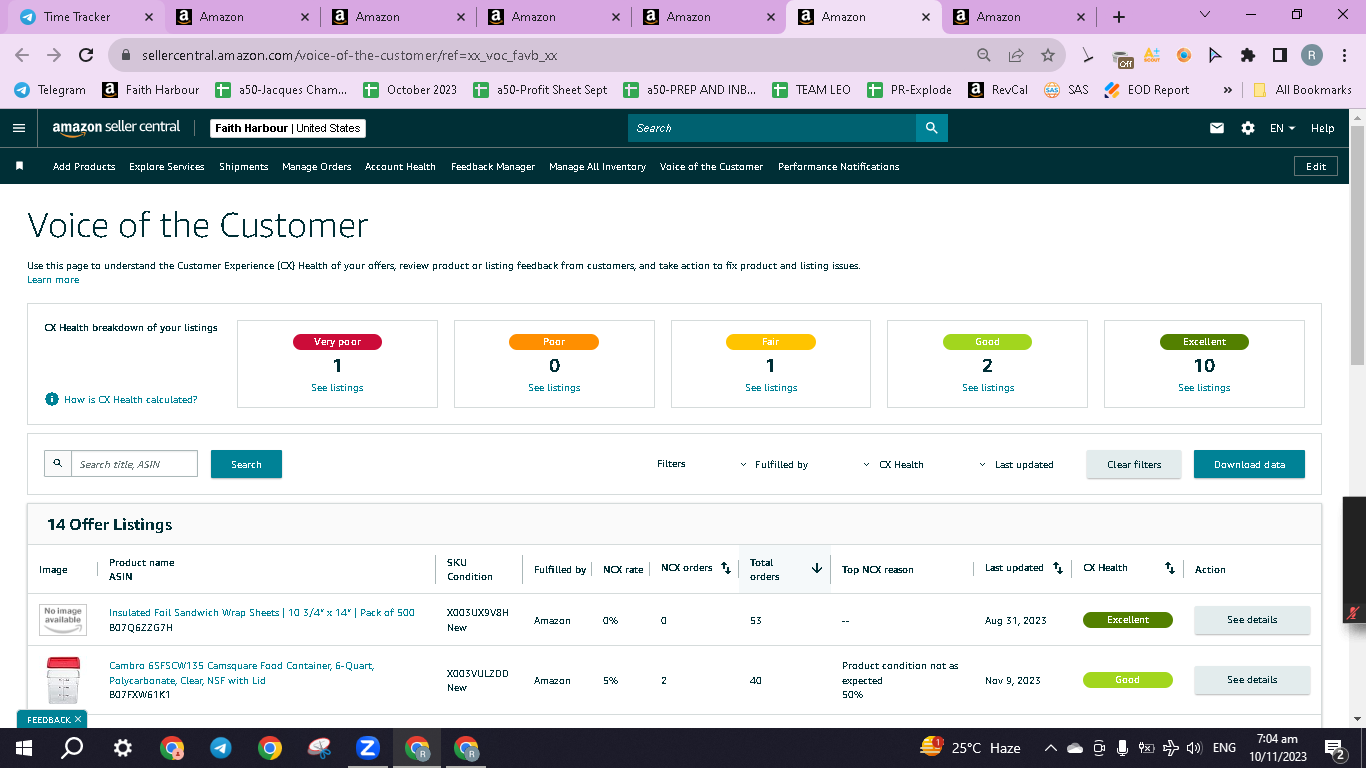The width and height of the screenshot is (1366, 768).
Task: Open the Chrome three-dot menu
Action: pos(1343,56)
